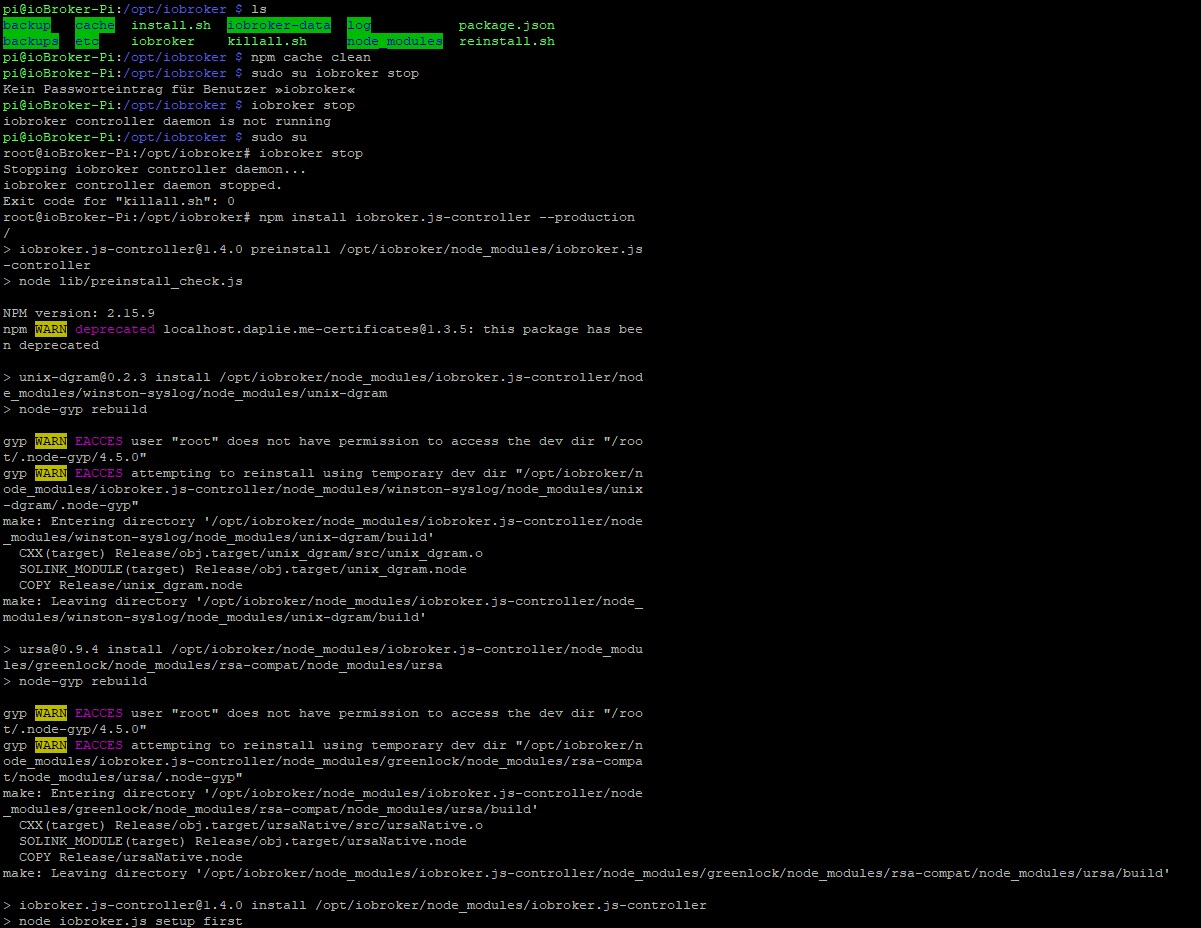Image resolution: width=1201 pixels, height=928 pixels.
Task: Click the 'backup' directory in ls output
Action: pos(27,25)
